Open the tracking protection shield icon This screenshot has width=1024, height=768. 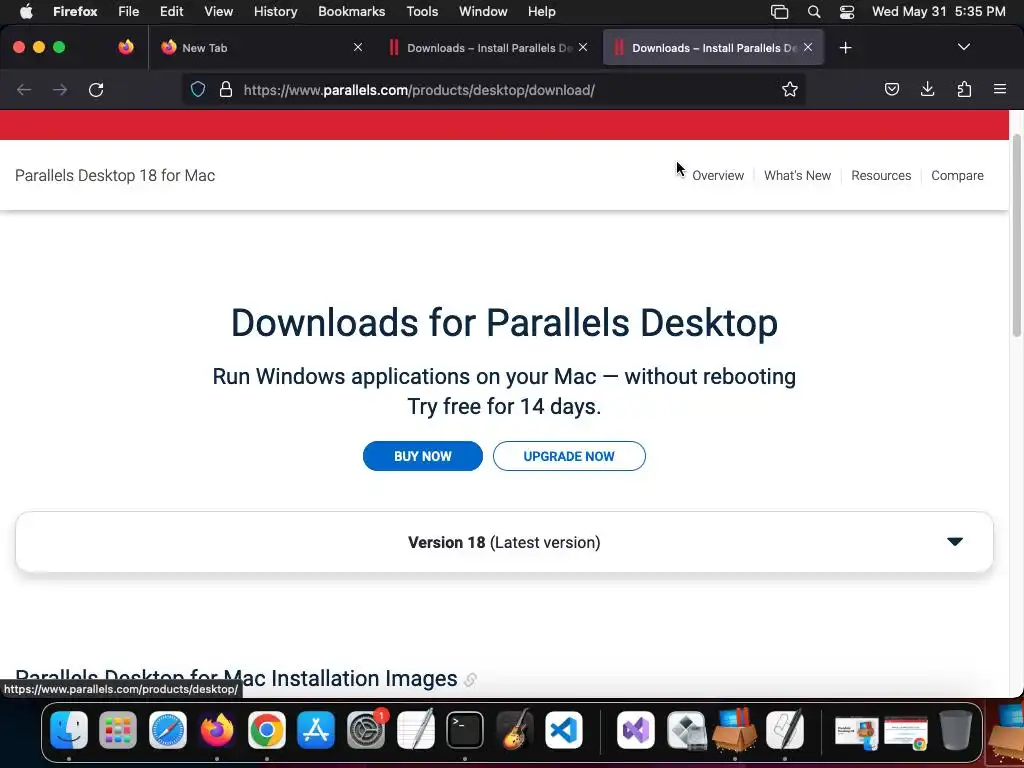[x=198, y=89]
